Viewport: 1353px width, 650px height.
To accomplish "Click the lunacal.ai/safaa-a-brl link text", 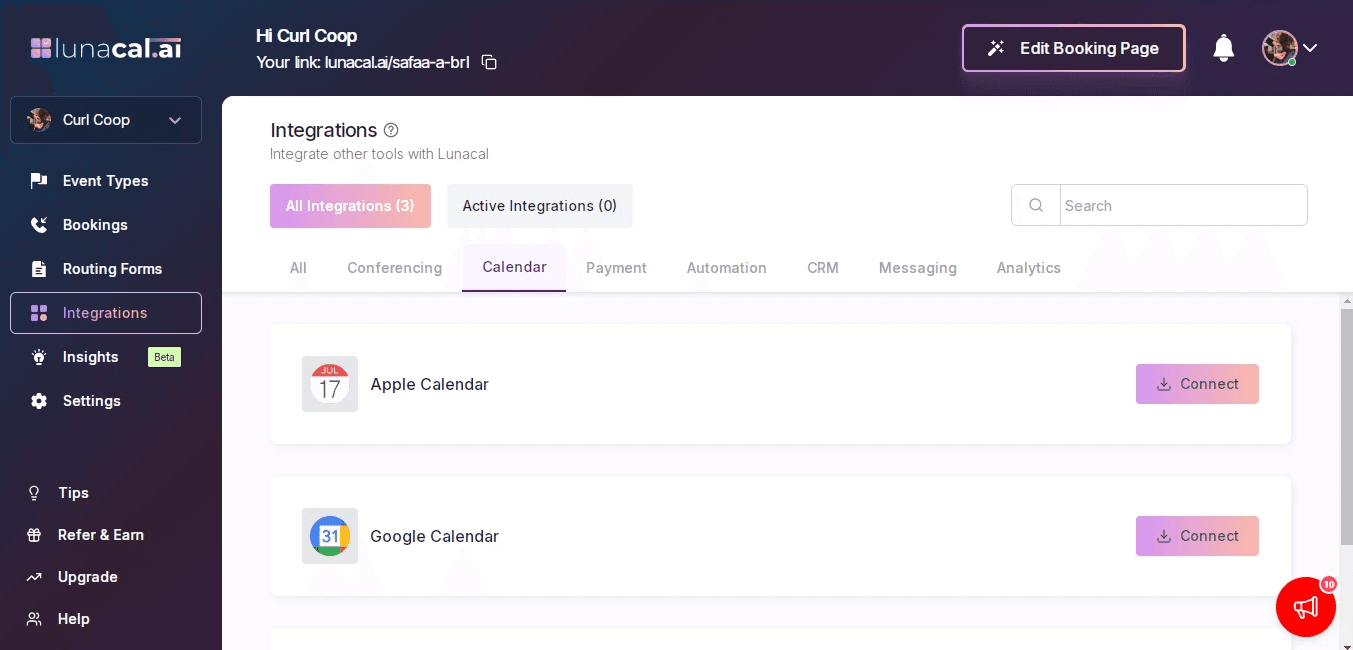I will click(x=397, y=62).
